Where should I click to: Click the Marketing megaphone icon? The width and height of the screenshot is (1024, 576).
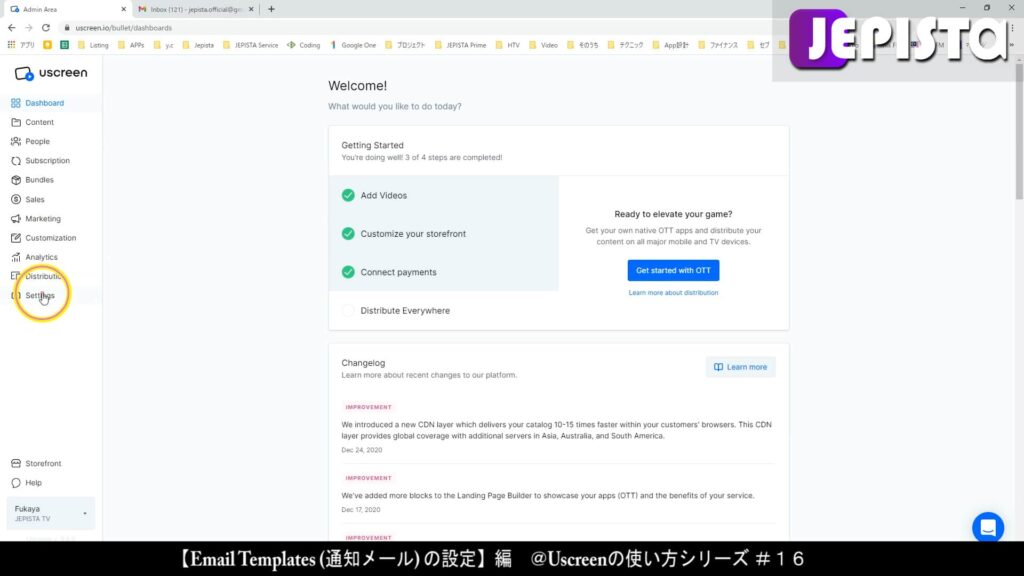click(x=16, y=219)
